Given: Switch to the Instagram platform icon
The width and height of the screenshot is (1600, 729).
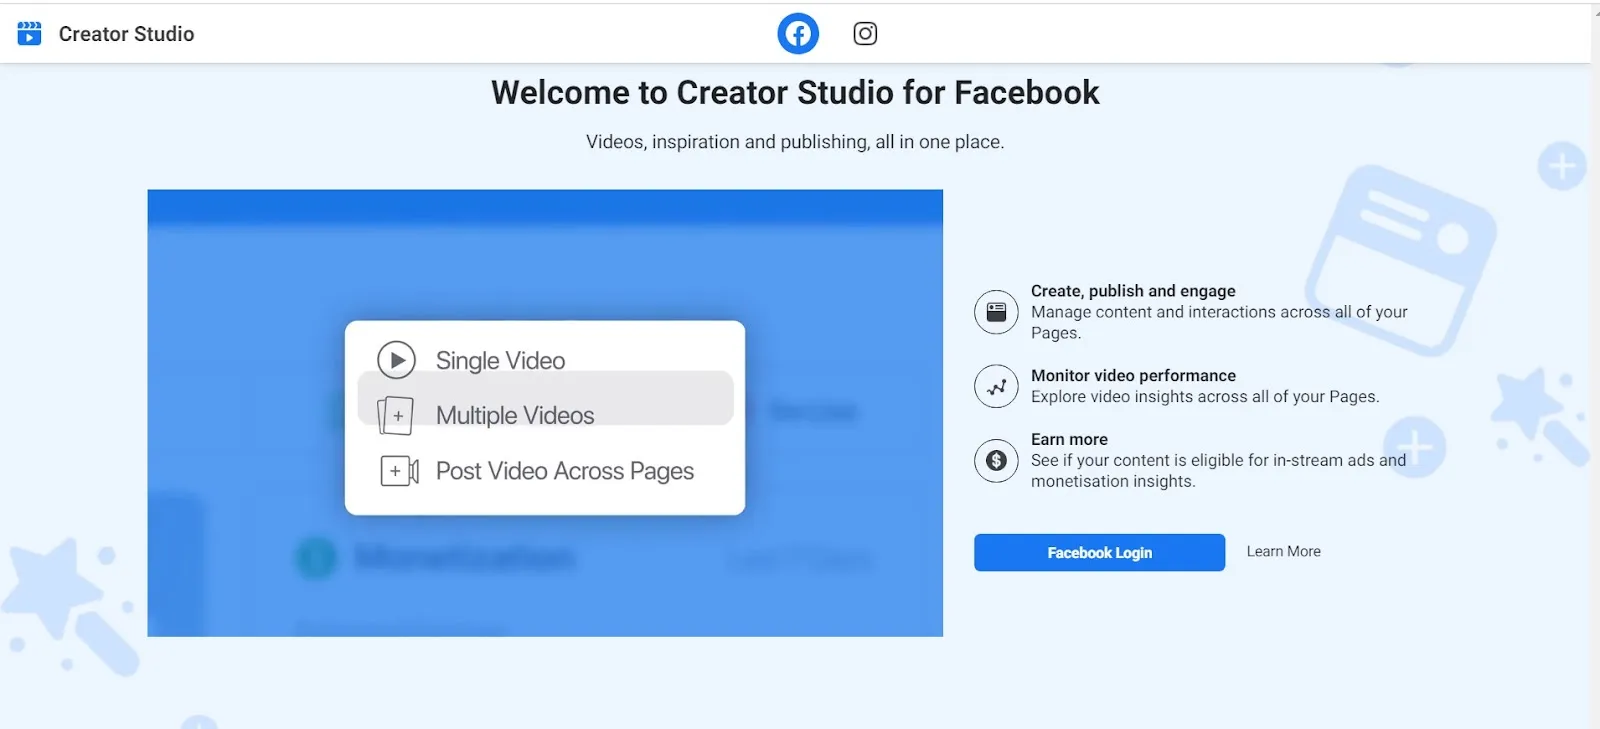Looking at the screenshot, I should pos(865,33).
